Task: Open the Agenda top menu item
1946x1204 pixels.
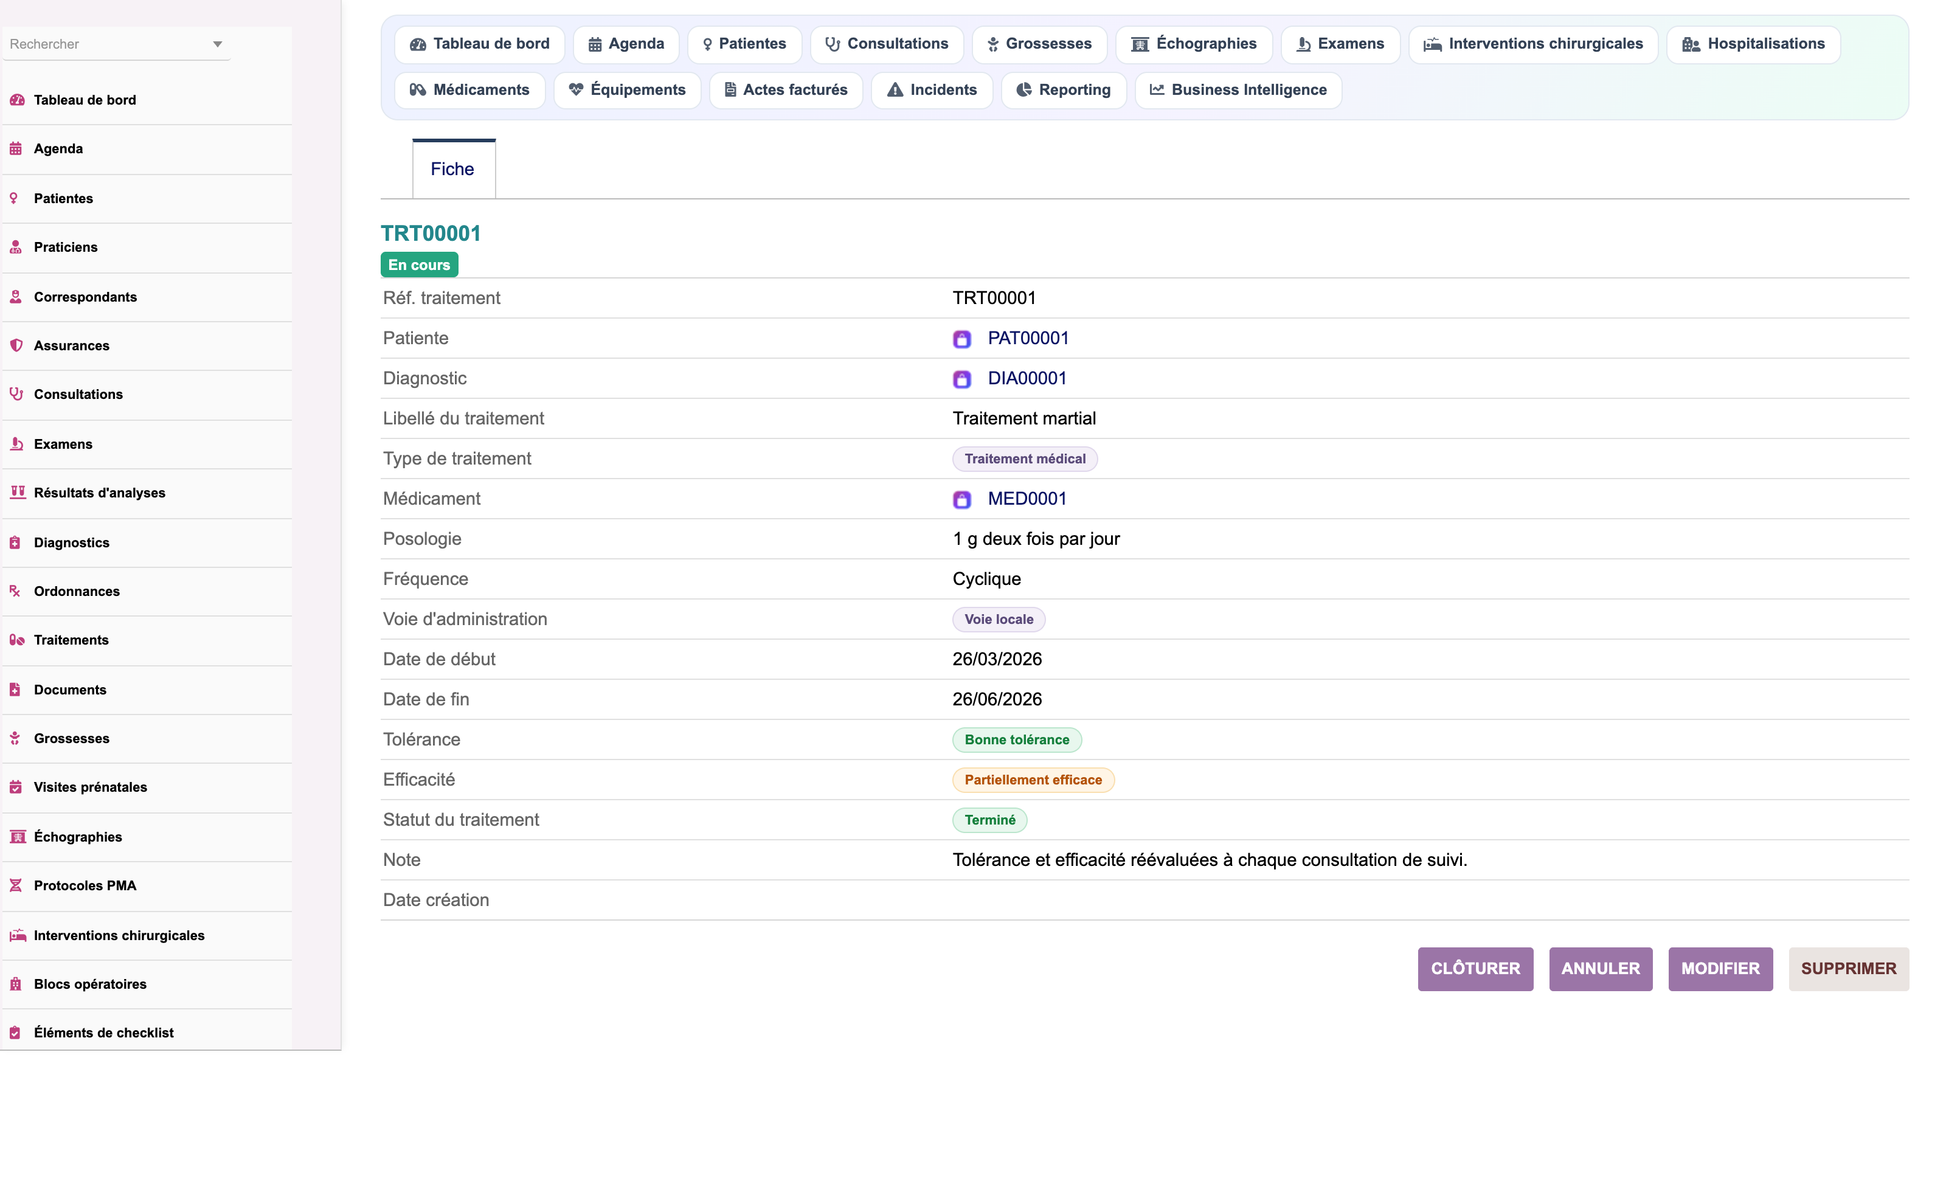Action: 626,44
